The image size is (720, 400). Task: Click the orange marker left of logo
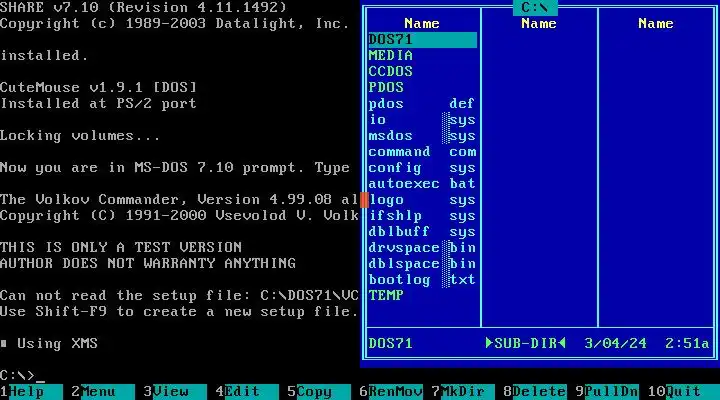click(x=364, y=200)
